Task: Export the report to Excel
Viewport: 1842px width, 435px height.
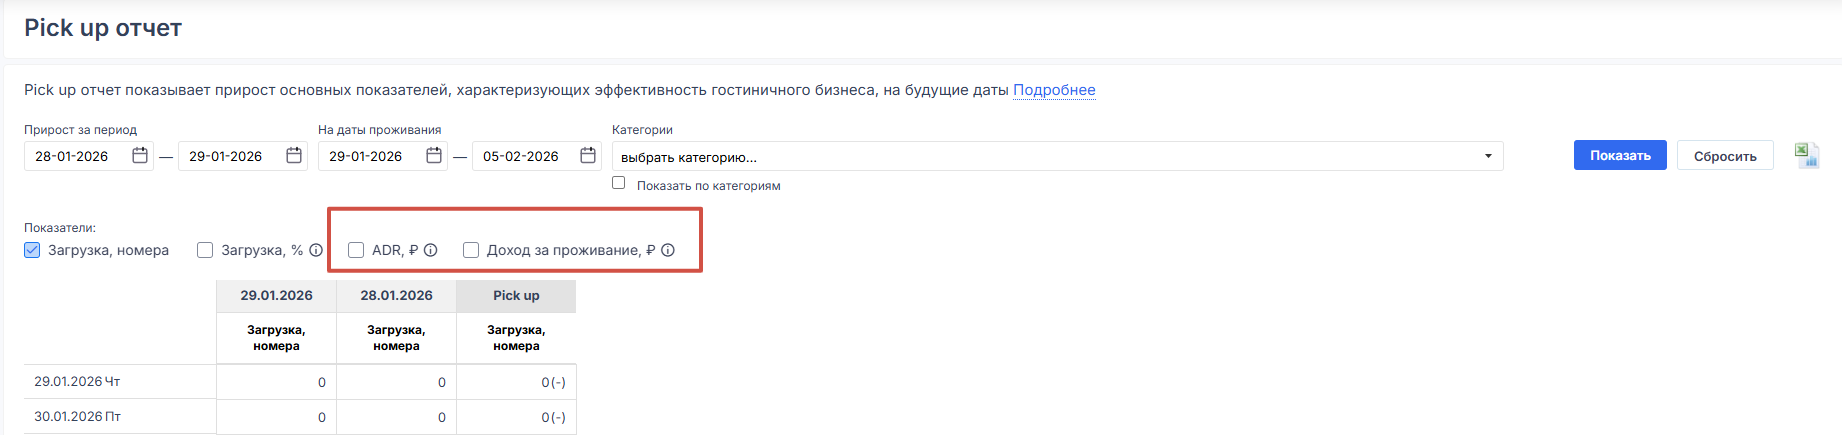Action: pyautogui.click(x=1806, y=156)
